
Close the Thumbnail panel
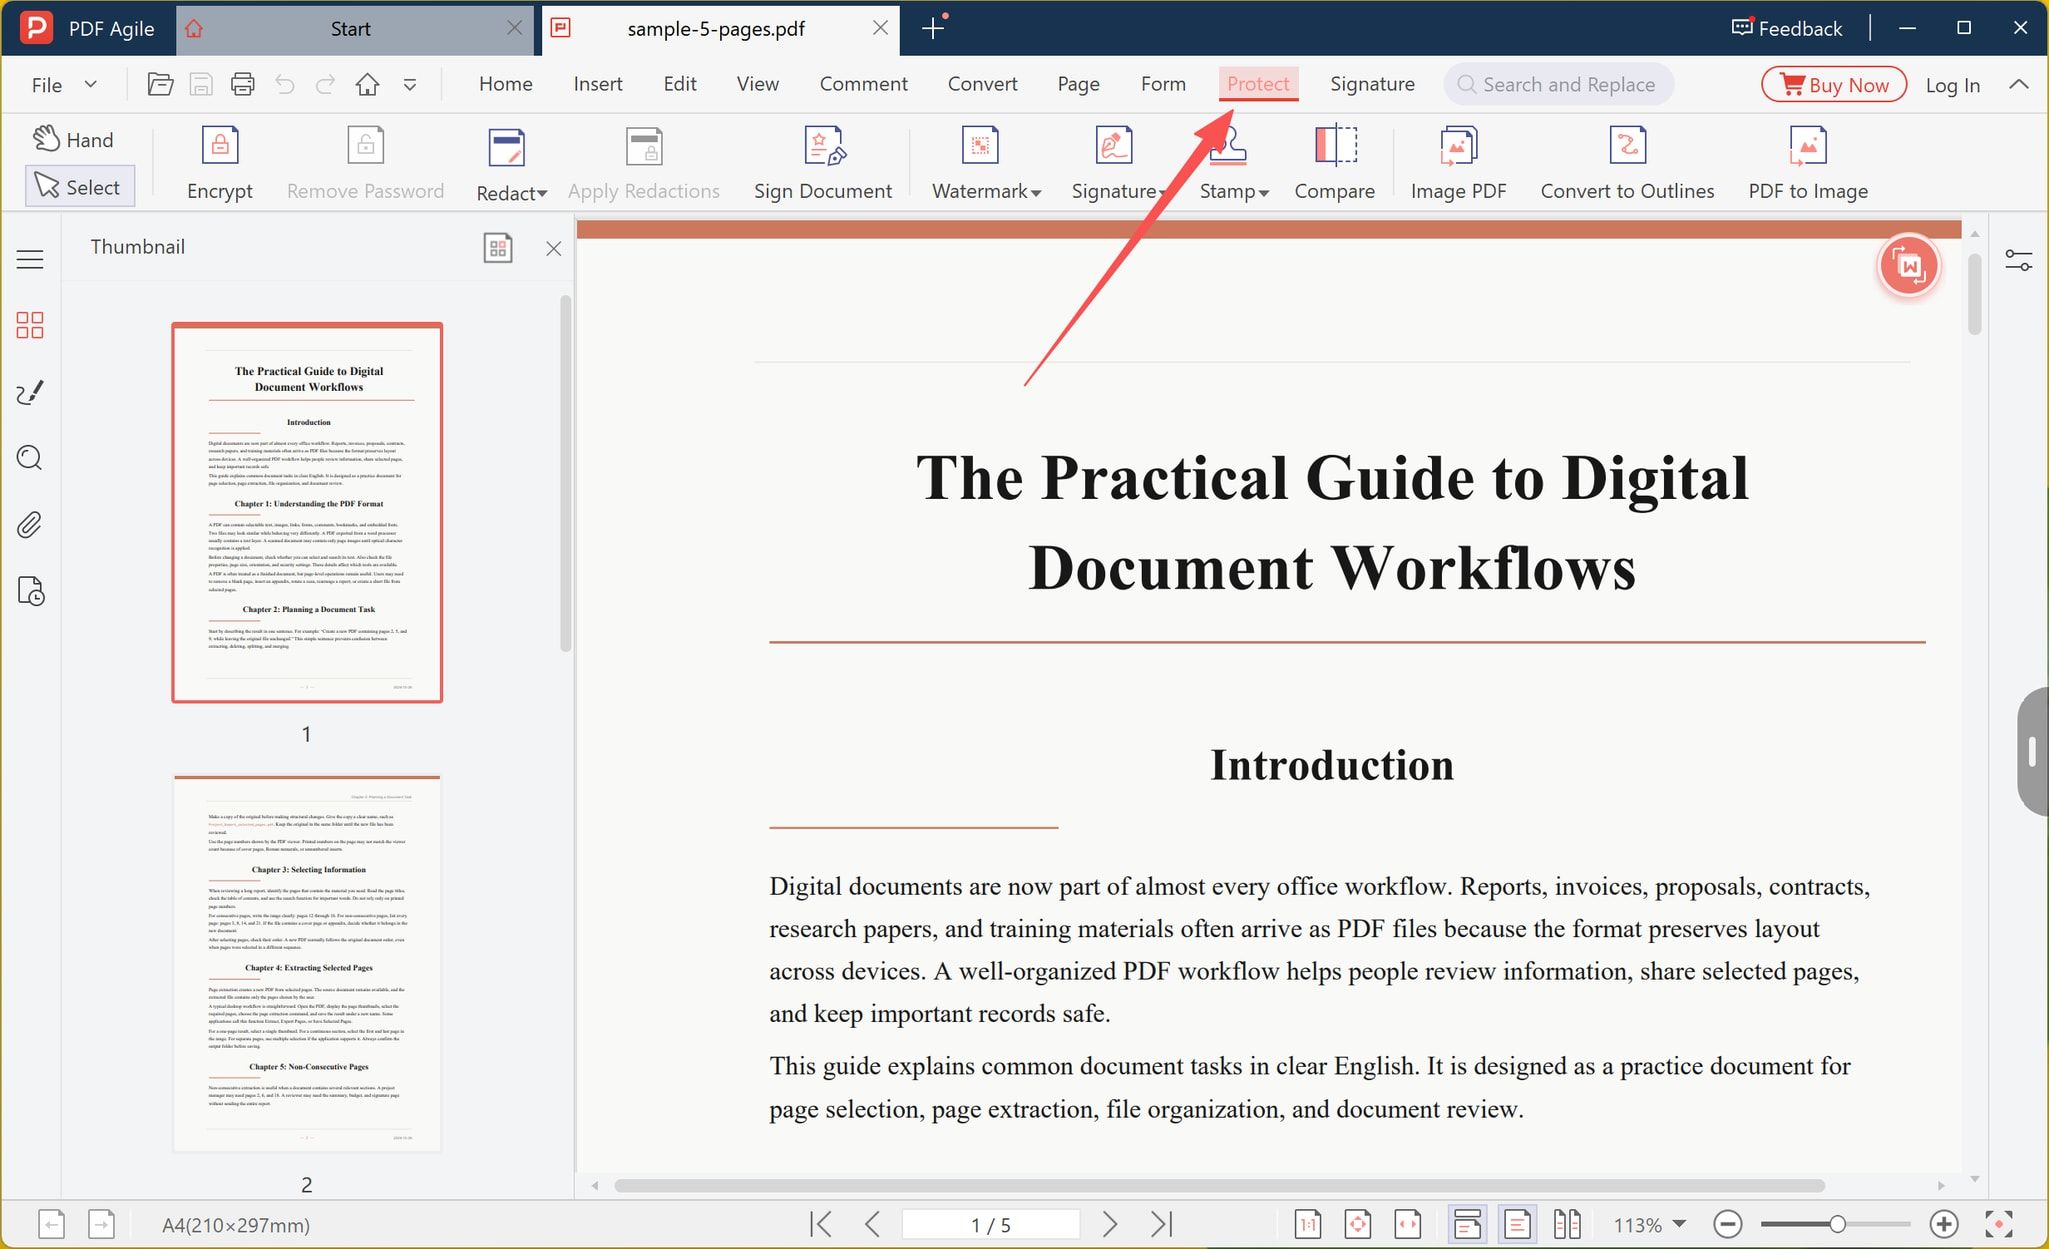tap(553, 248)
